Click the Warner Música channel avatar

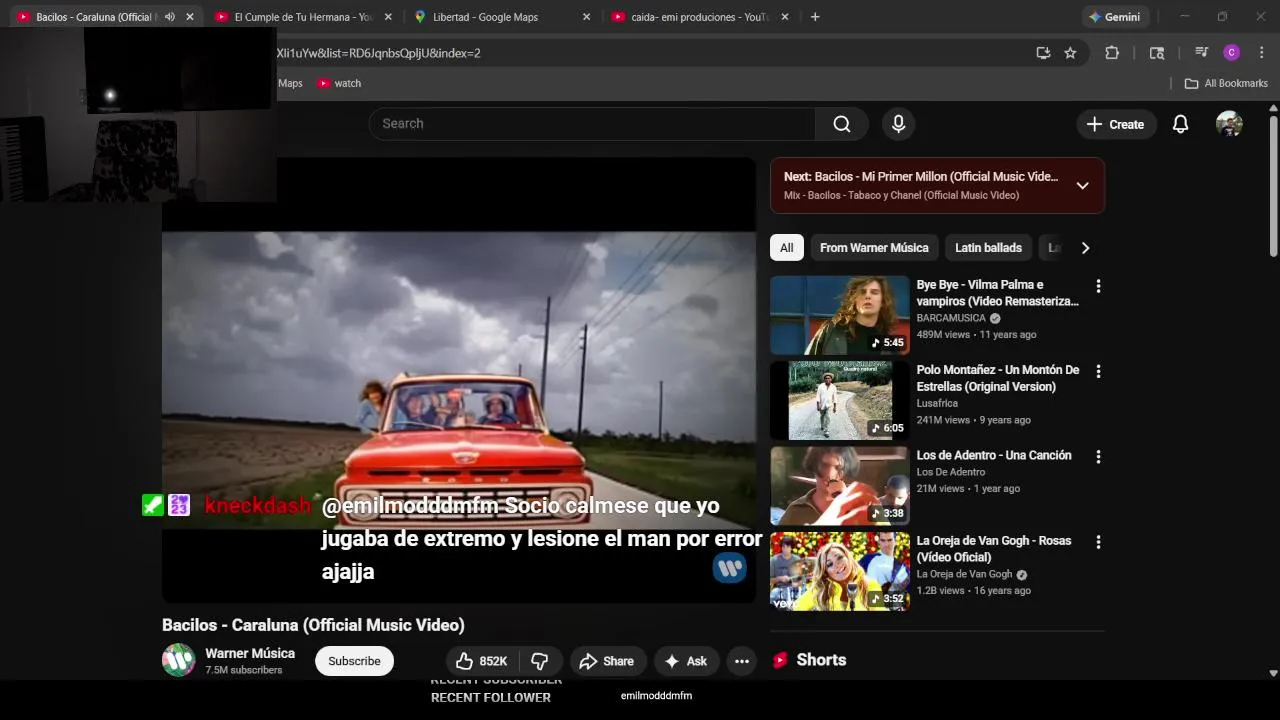[179, 660]
